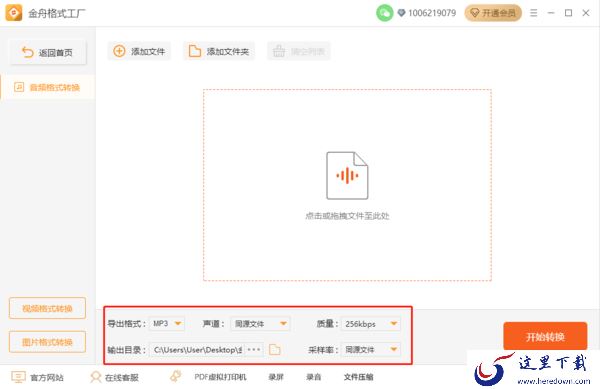Maximize the 金舟格式工厂 window
Viewport: 600px width, 389px height.
569,13
